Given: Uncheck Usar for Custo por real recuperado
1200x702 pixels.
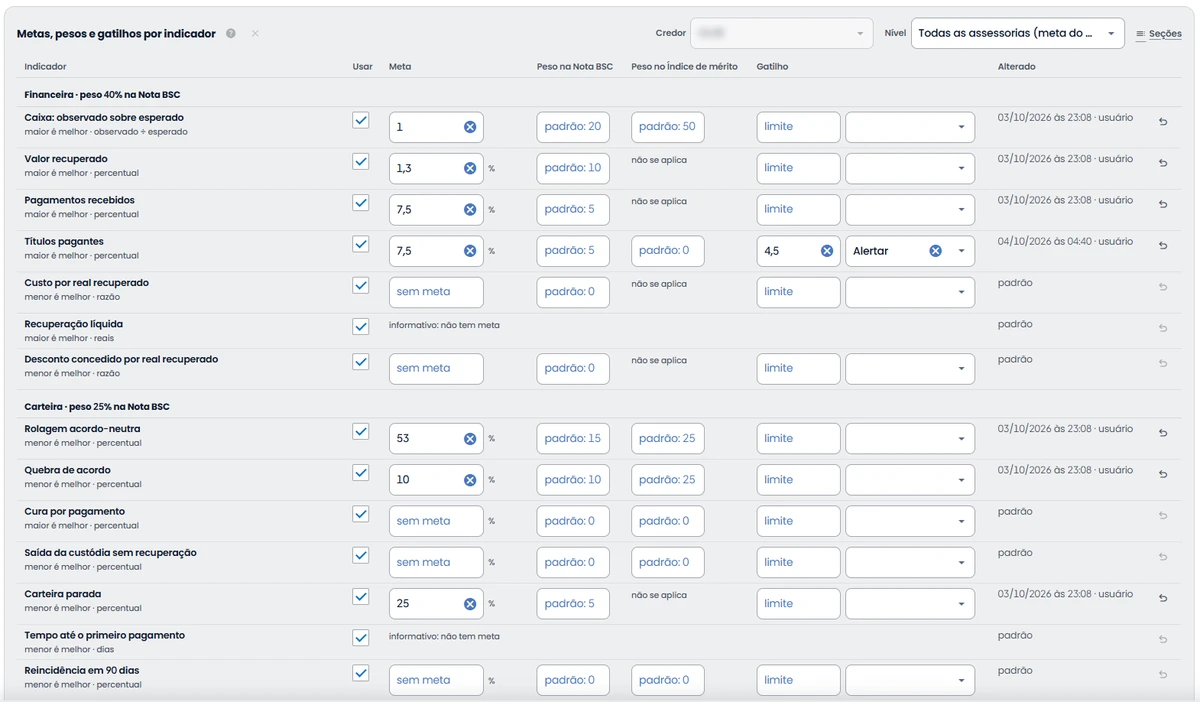Looking at the screenshot, I should [x=361, y=285].
